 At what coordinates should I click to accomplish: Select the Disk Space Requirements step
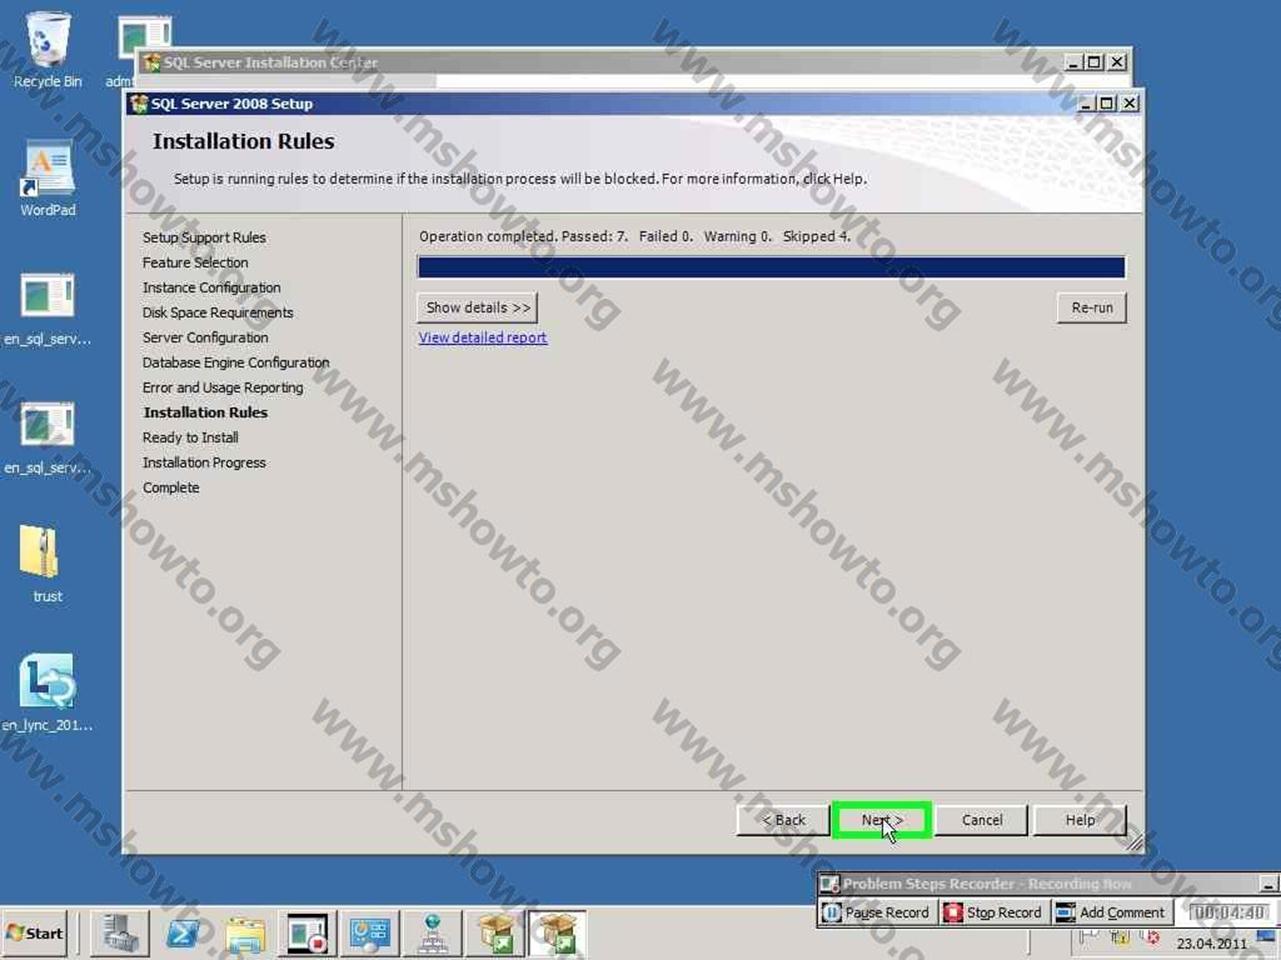(x=218, y=312)
